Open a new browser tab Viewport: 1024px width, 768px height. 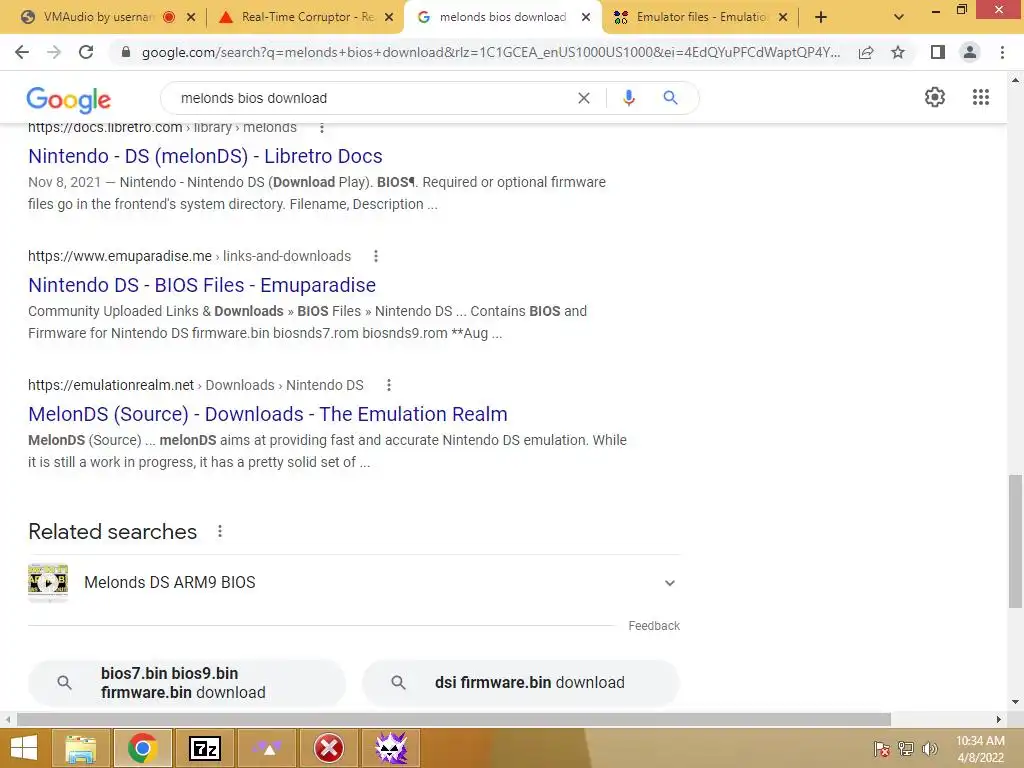point(821,18)
